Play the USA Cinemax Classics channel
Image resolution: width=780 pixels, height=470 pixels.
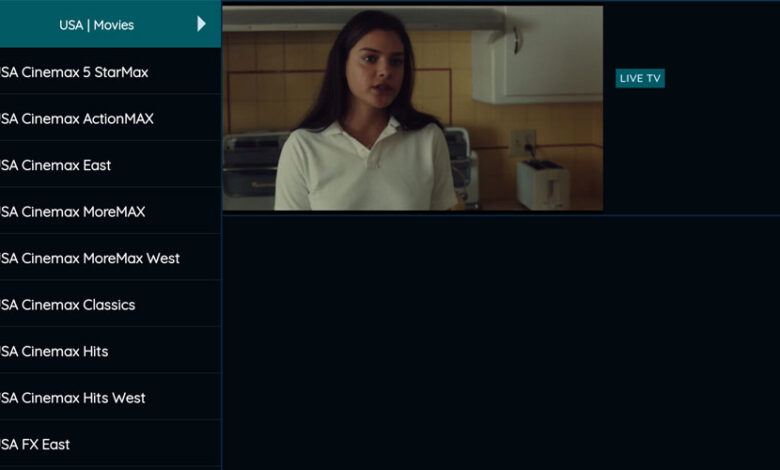110,305
